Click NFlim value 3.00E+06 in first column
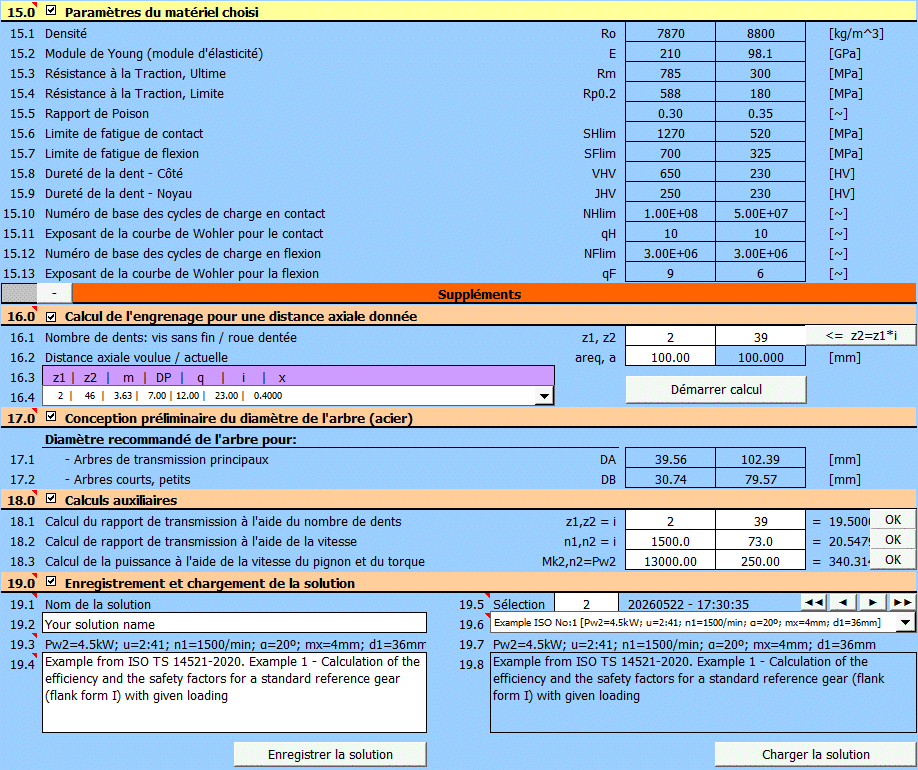 tap(670, 254)
